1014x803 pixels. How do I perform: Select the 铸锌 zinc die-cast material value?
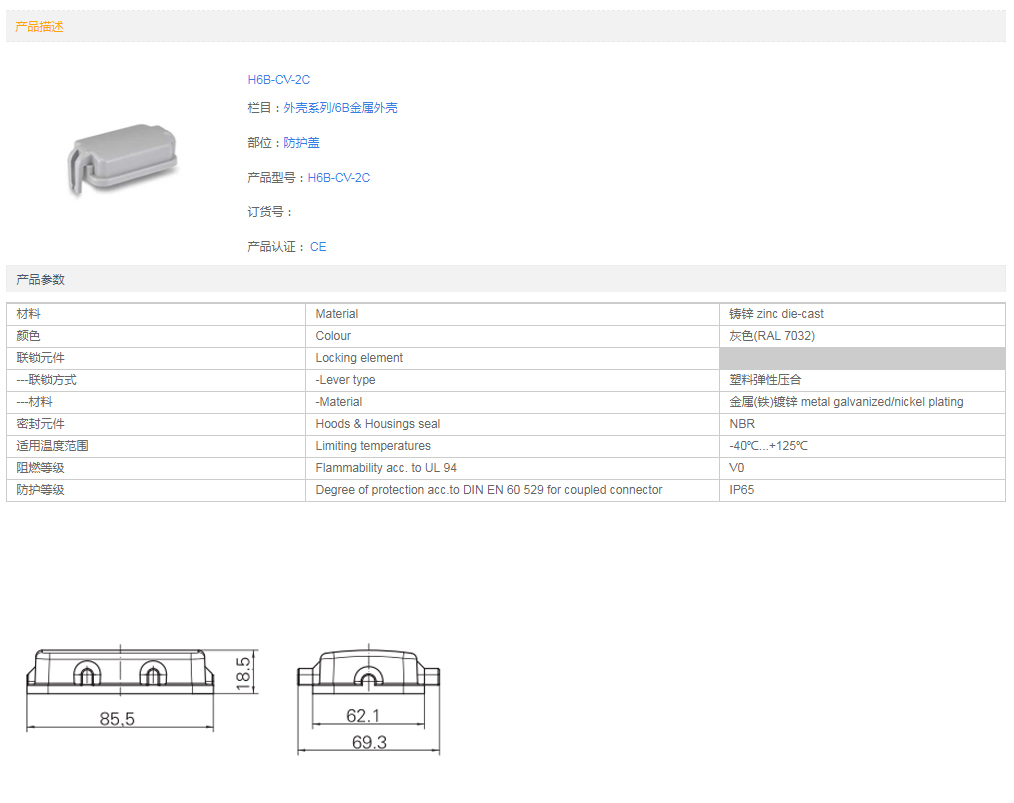[776, 314]
